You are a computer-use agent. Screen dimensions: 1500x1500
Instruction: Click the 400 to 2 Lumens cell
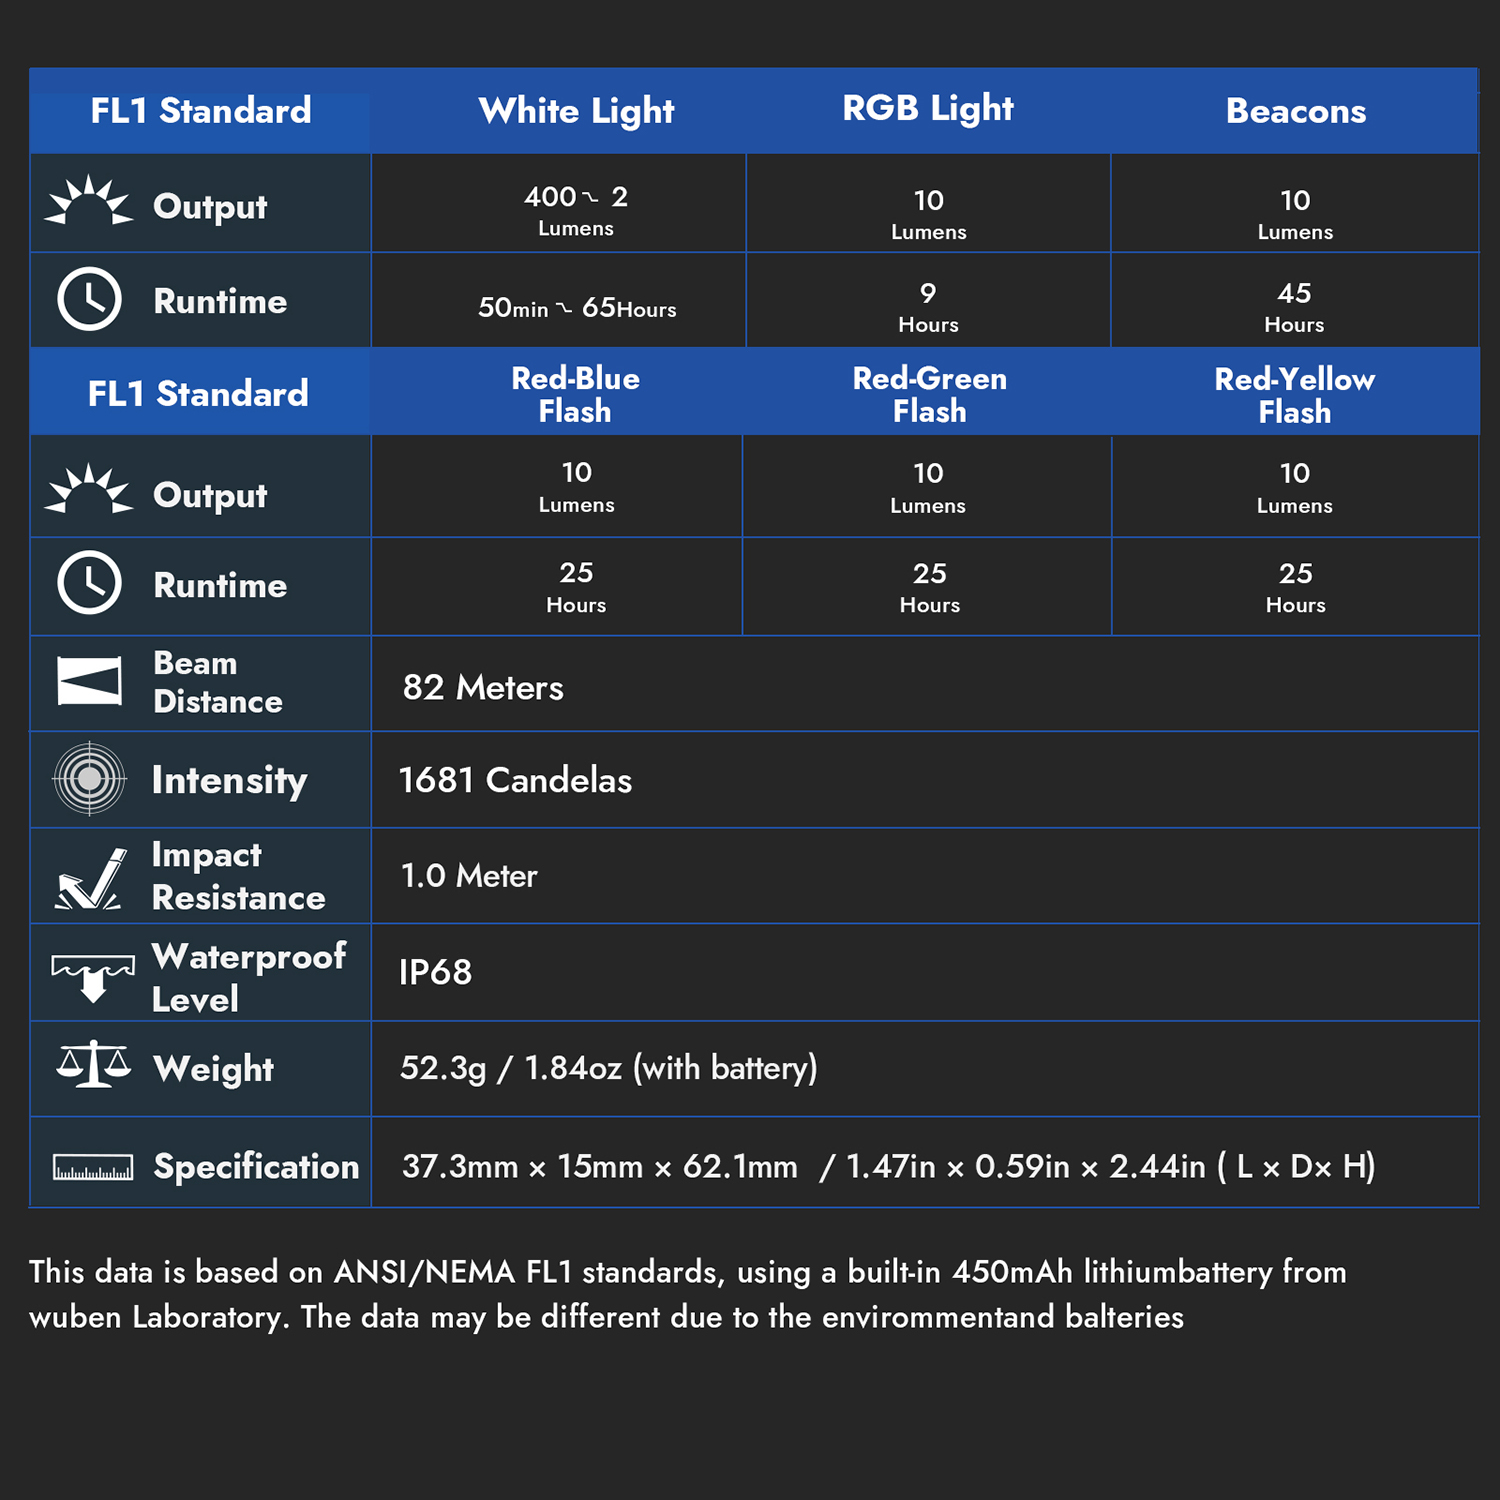[x=576, y=210]
